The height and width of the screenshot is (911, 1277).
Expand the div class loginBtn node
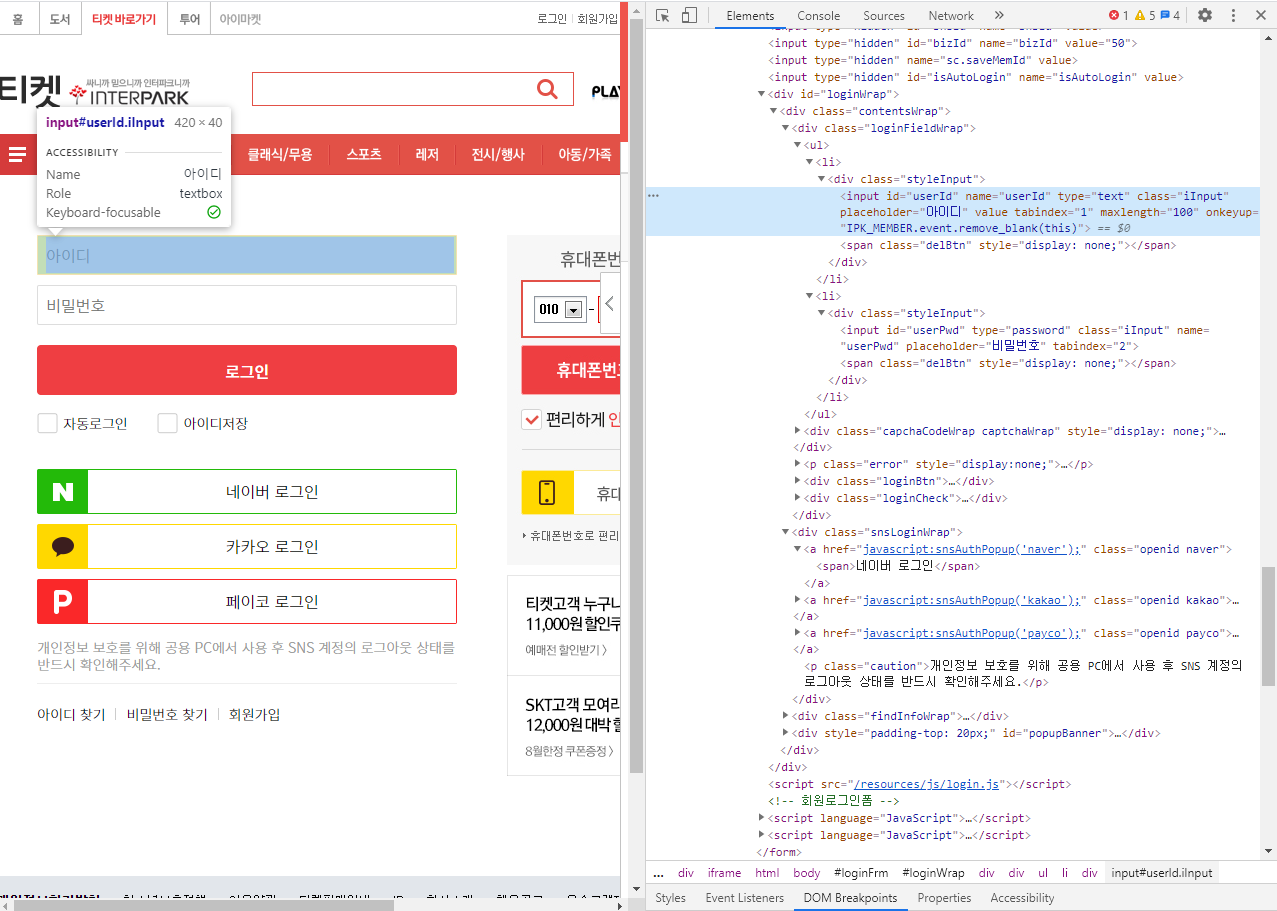tap(798, 481)
